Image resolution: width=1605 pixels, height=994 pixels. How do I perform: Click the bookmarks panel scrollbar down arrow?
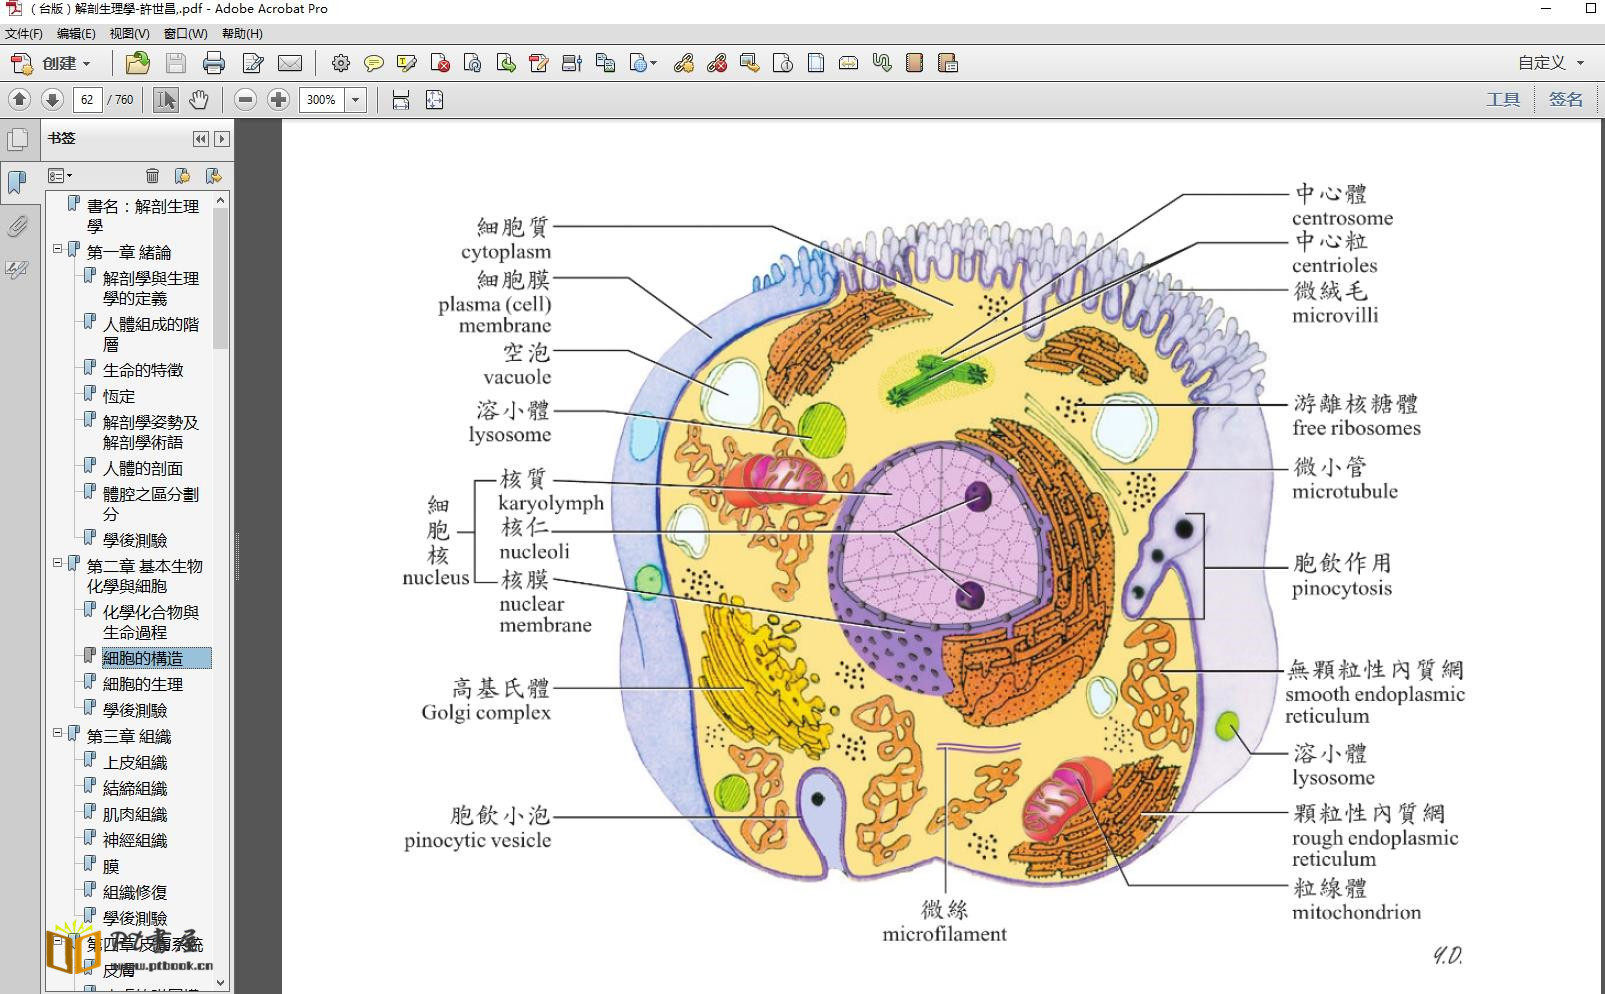point(221,982)
